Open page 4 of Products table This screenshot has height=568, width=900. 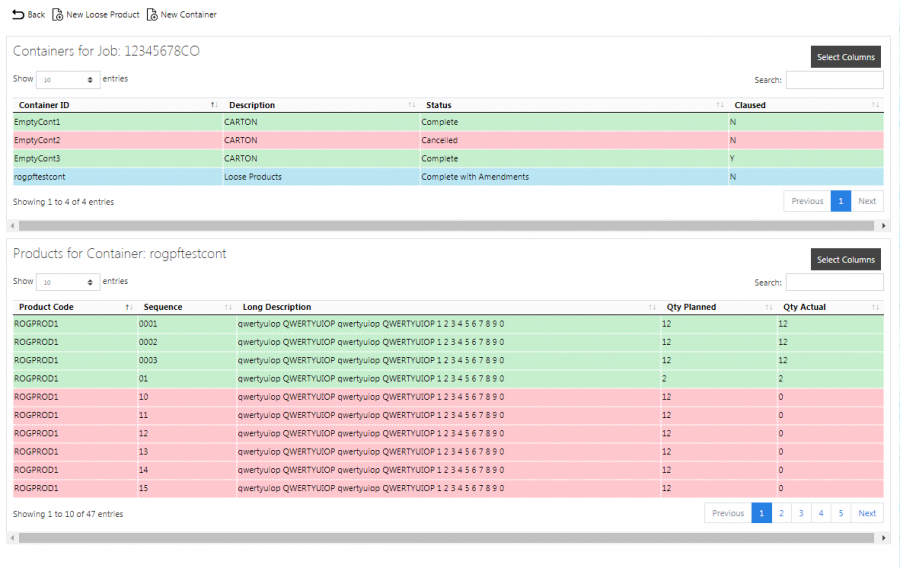[x=821, y=513]
